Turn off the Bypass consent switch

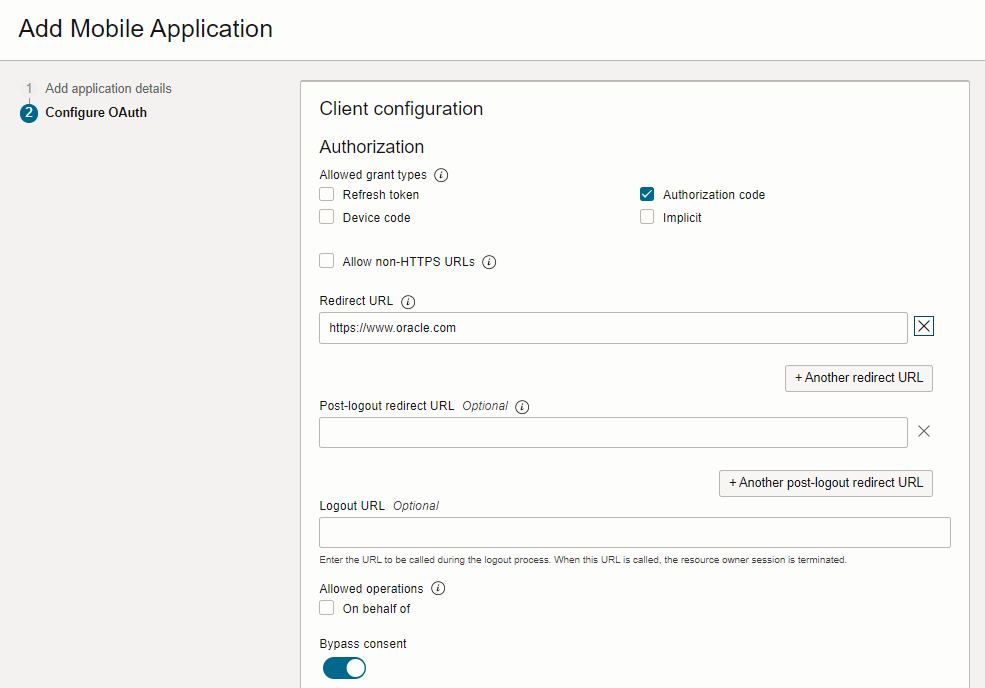[344, 668]
